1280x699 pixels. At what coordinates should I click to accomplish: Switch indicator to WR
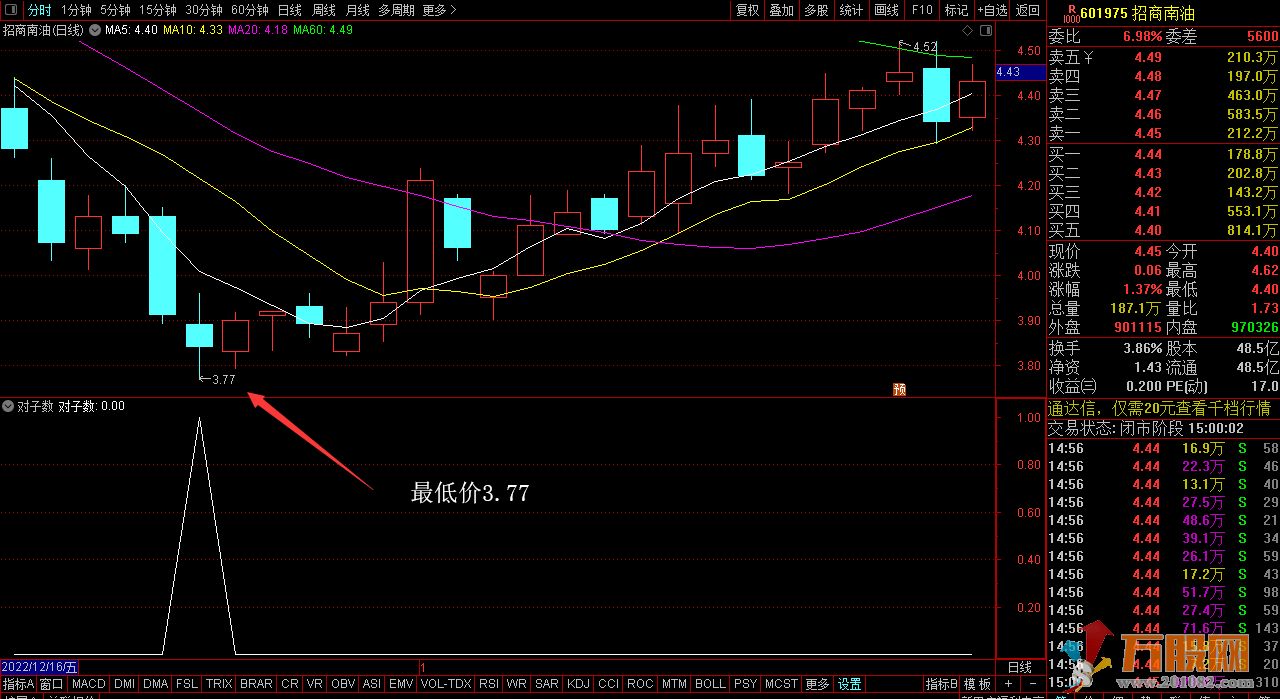click(x=517, y=684)
